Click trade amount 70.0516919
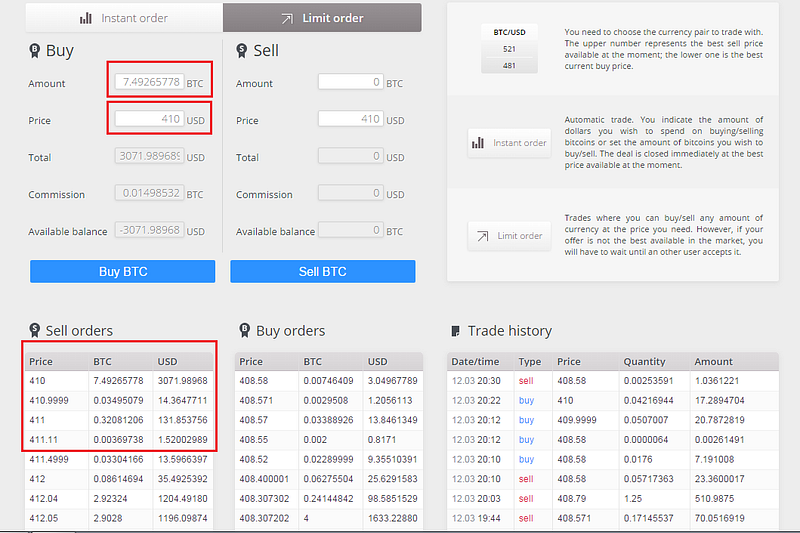Screen dimensions: 800x533 coord(719,518)
